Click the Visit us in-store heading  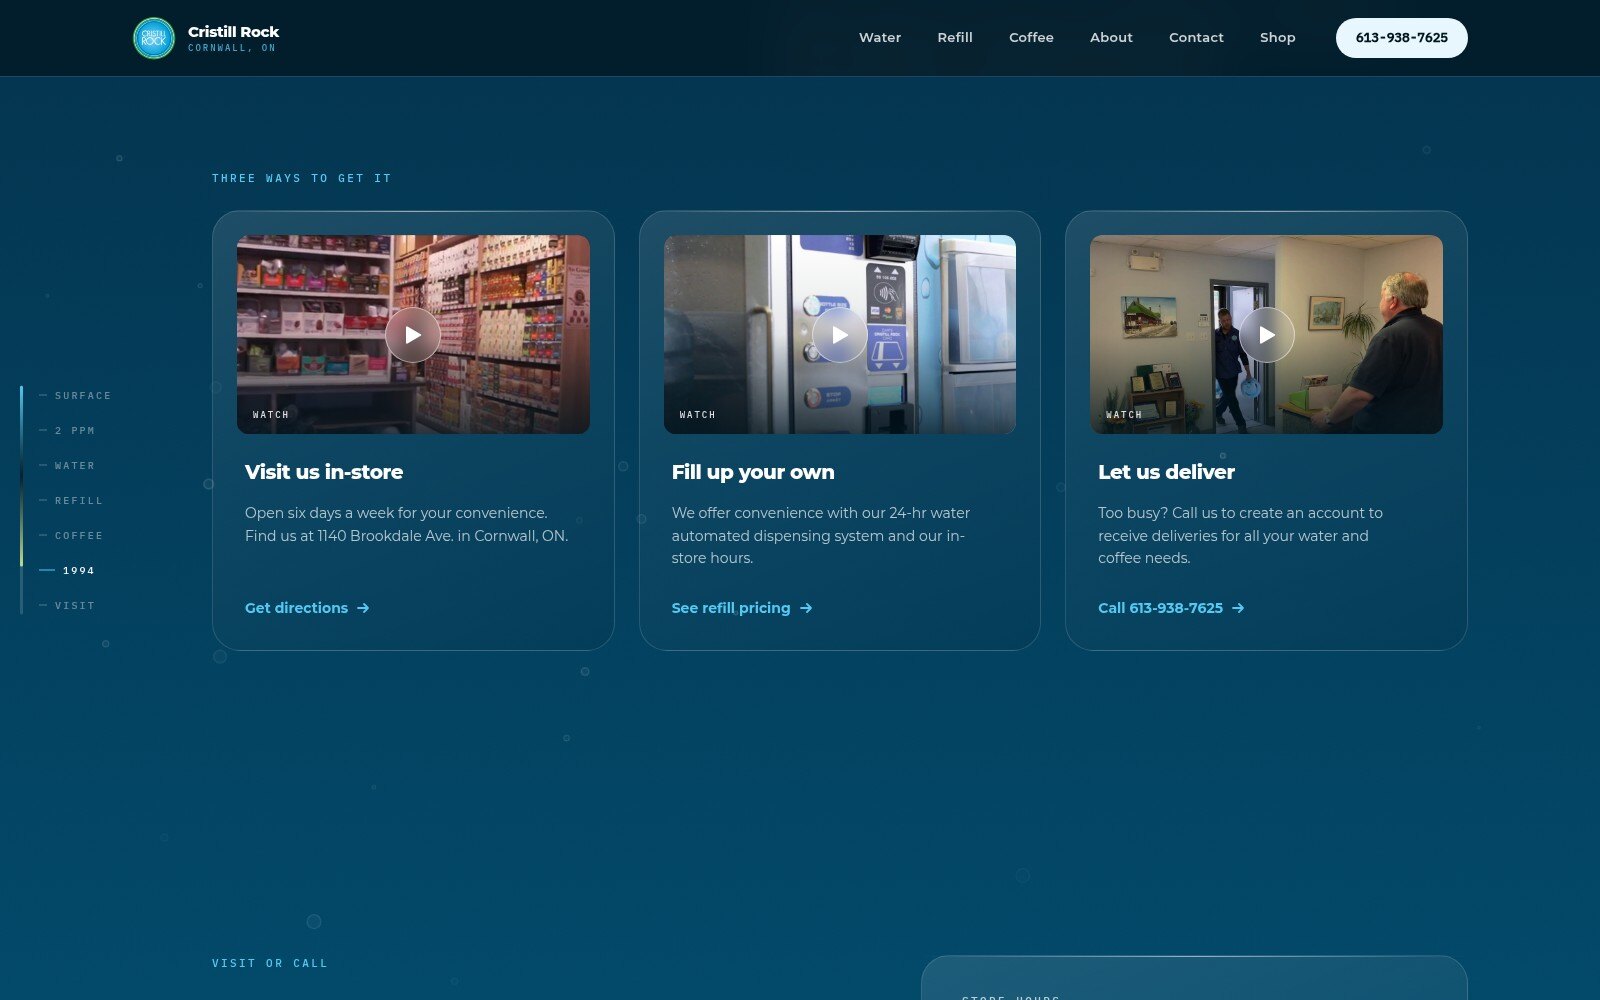[x=324, y=472]
